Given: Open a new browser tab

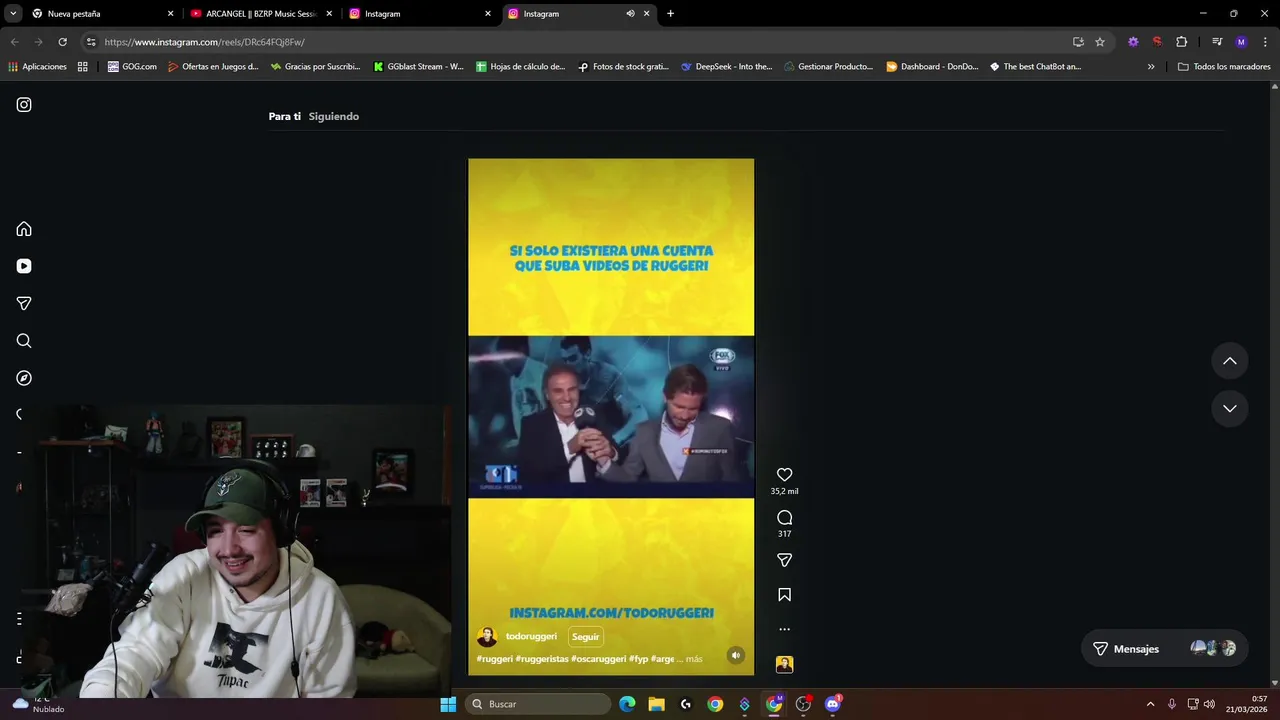Looking at the screenshot, I should tap(670, 14).
